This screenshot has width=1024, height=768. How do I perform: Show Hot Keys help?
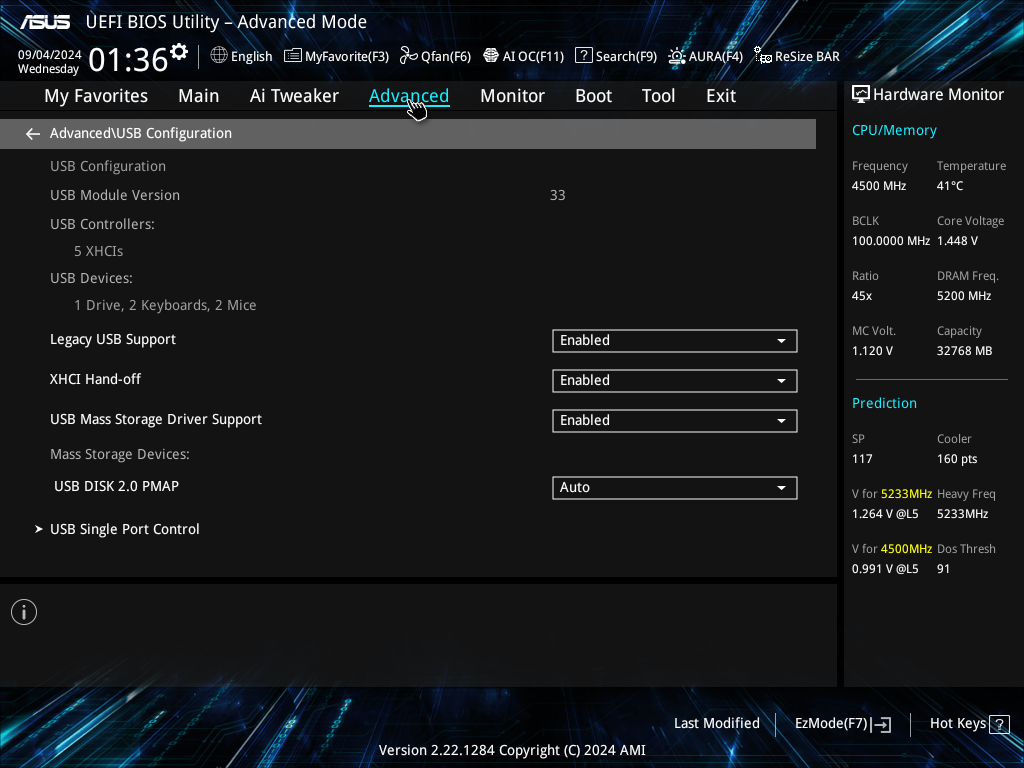click(970, 724)
